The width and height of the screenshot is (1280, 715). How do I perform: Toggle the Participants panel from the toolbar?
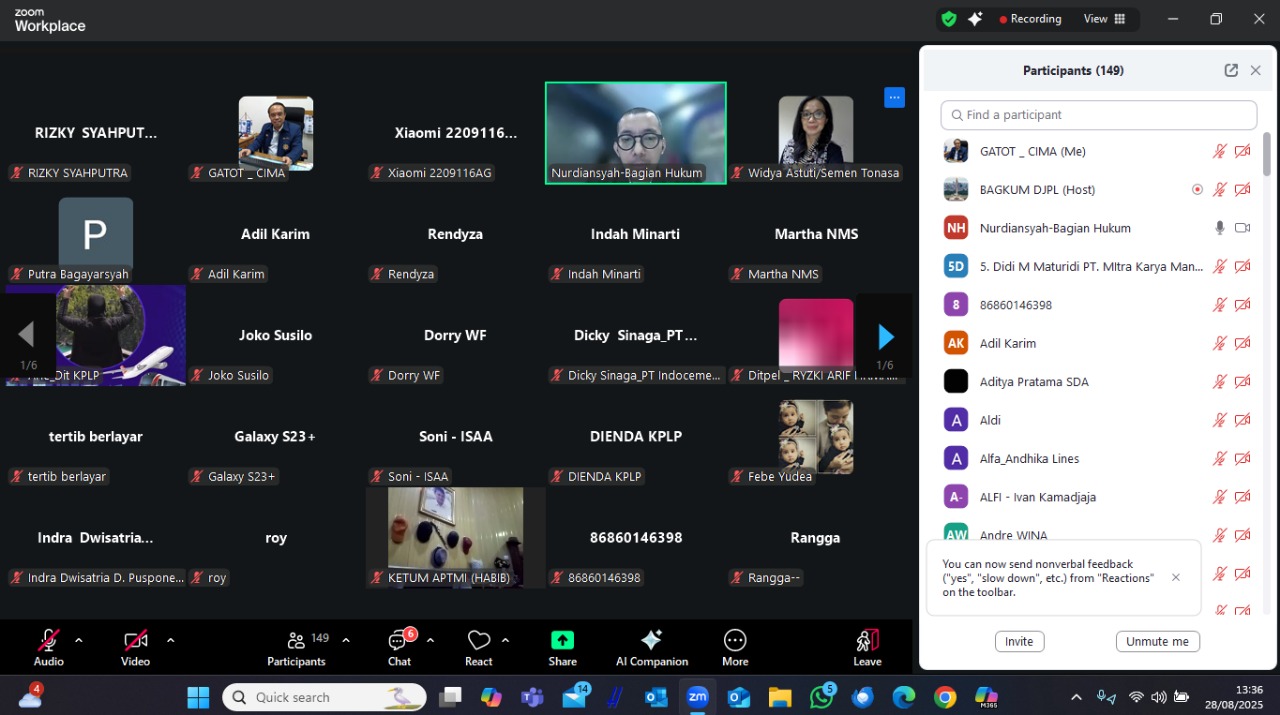(296, 641)
